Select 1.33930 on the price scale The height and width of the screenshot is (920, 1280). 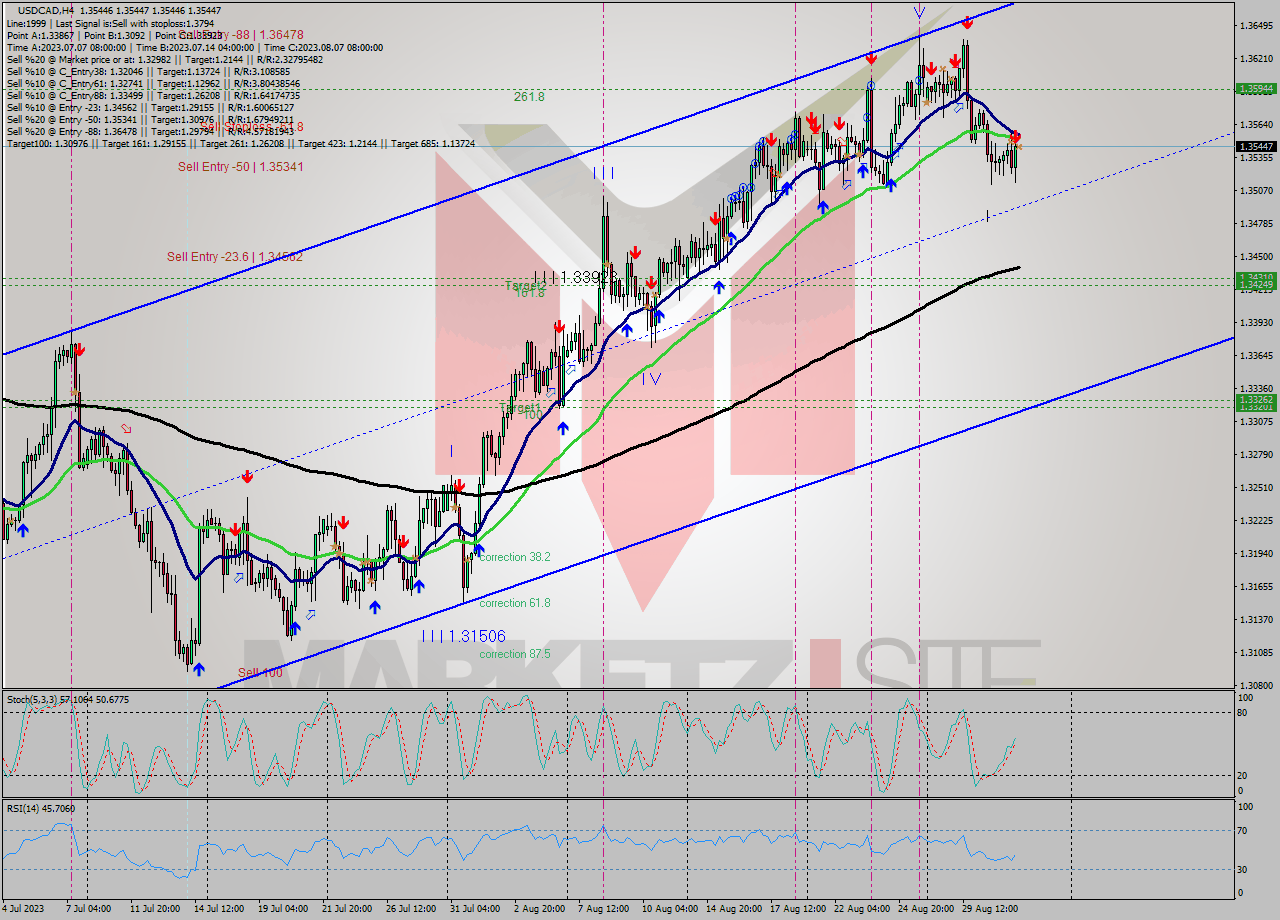click(1258, 322)
